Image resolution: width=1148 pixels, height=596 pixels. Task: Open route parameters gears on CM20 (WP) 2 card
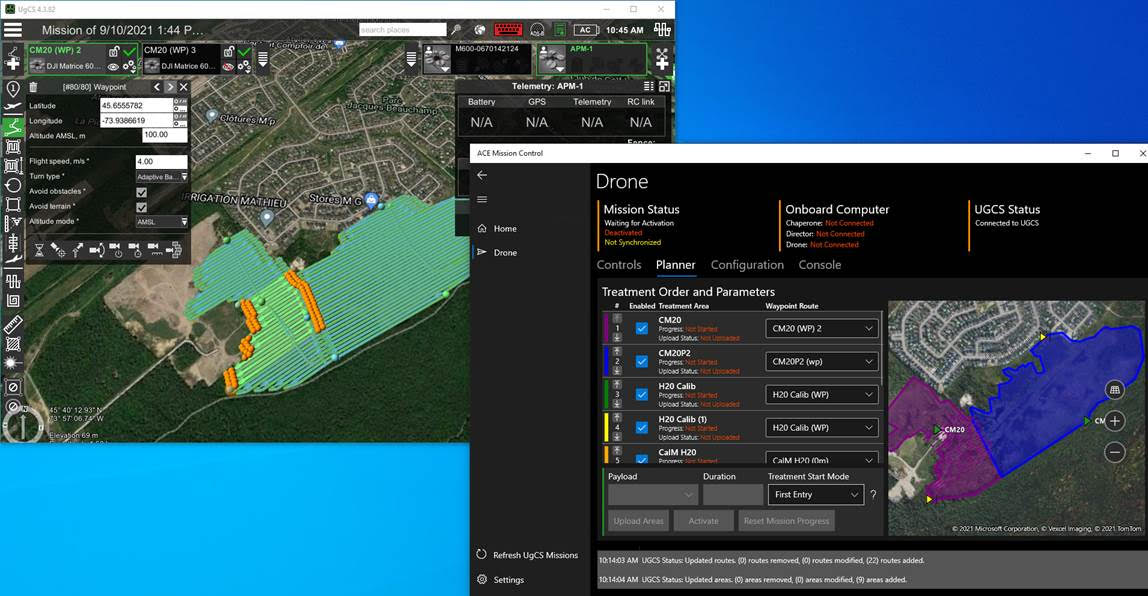click(x=129, y=67)
